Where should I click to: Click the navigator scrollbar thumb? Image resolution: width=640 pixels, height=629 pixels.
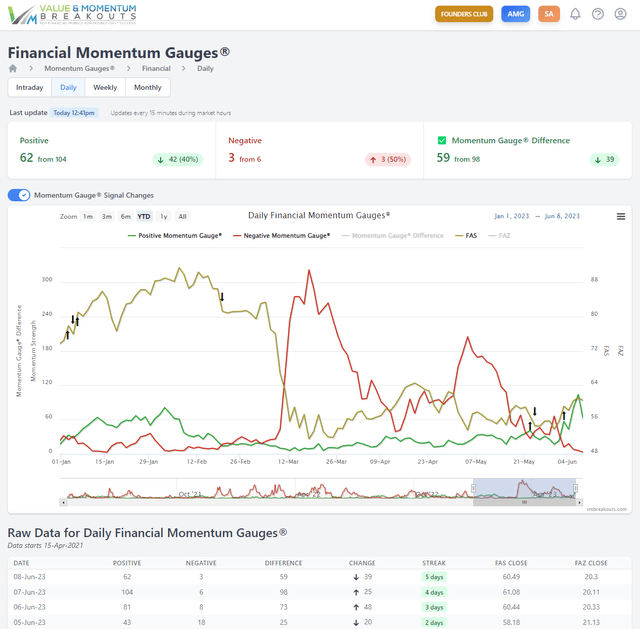(524, 502)
